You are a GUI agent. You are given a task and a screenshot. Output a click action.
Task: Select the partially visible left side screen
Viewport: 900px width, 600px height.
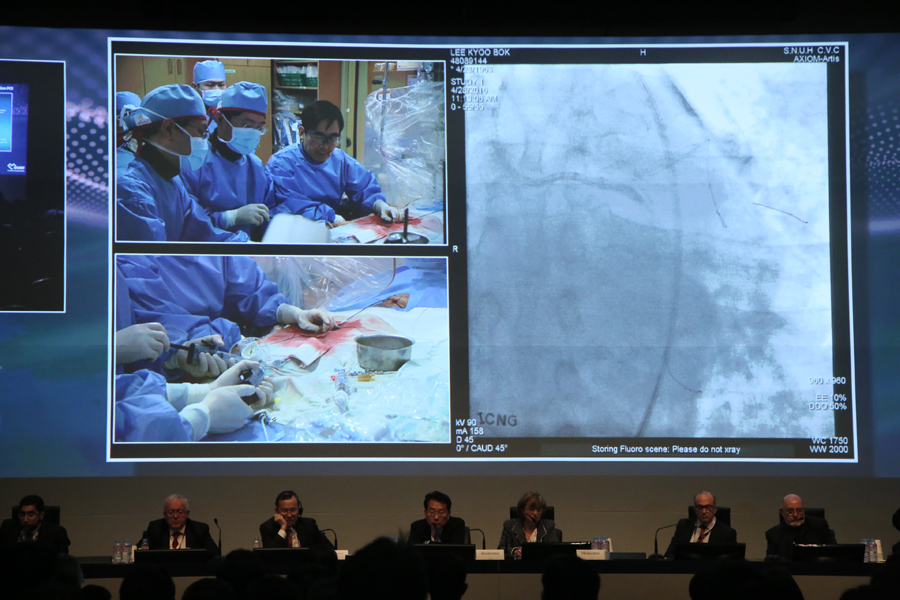click(x=32, y=186)
